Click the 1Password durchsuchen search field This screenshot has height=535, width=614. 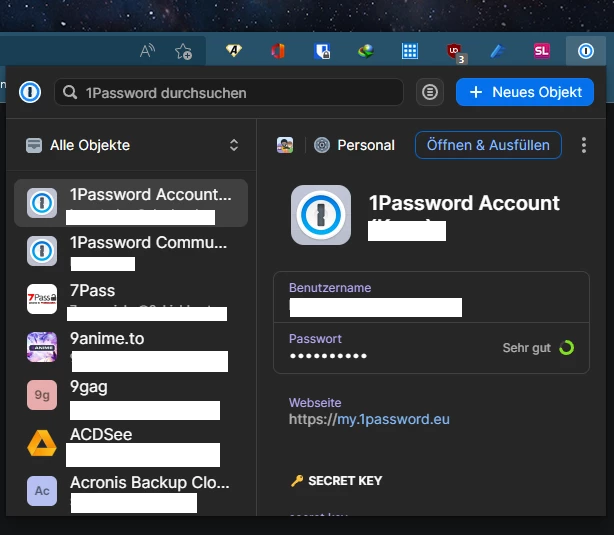pos(229,92)
